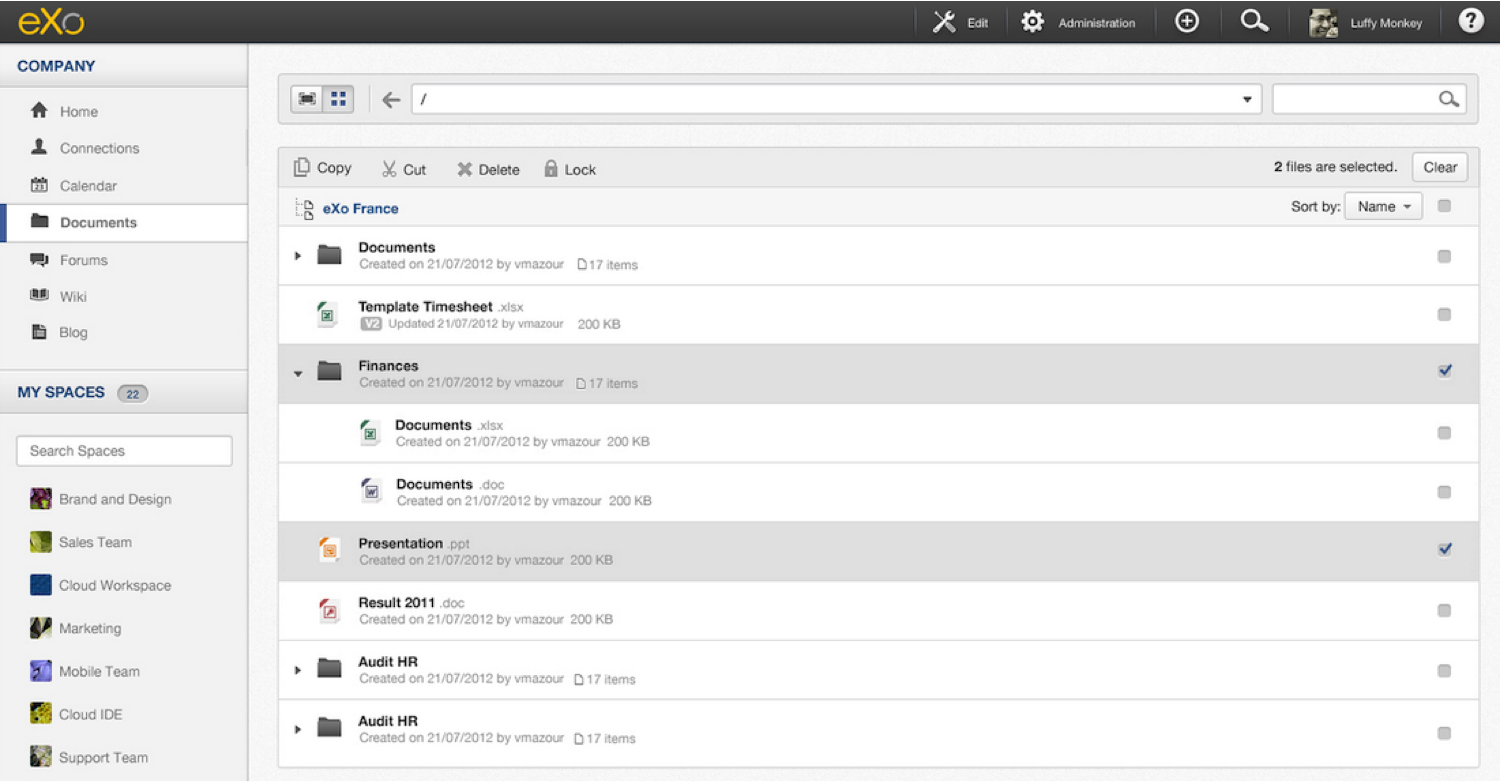Image resolution: width=1500 pixels, height=782 pixels.
Task: Collapse the Finances folder tree arrow
Action: pyautogui.click(x=298, y=373)
